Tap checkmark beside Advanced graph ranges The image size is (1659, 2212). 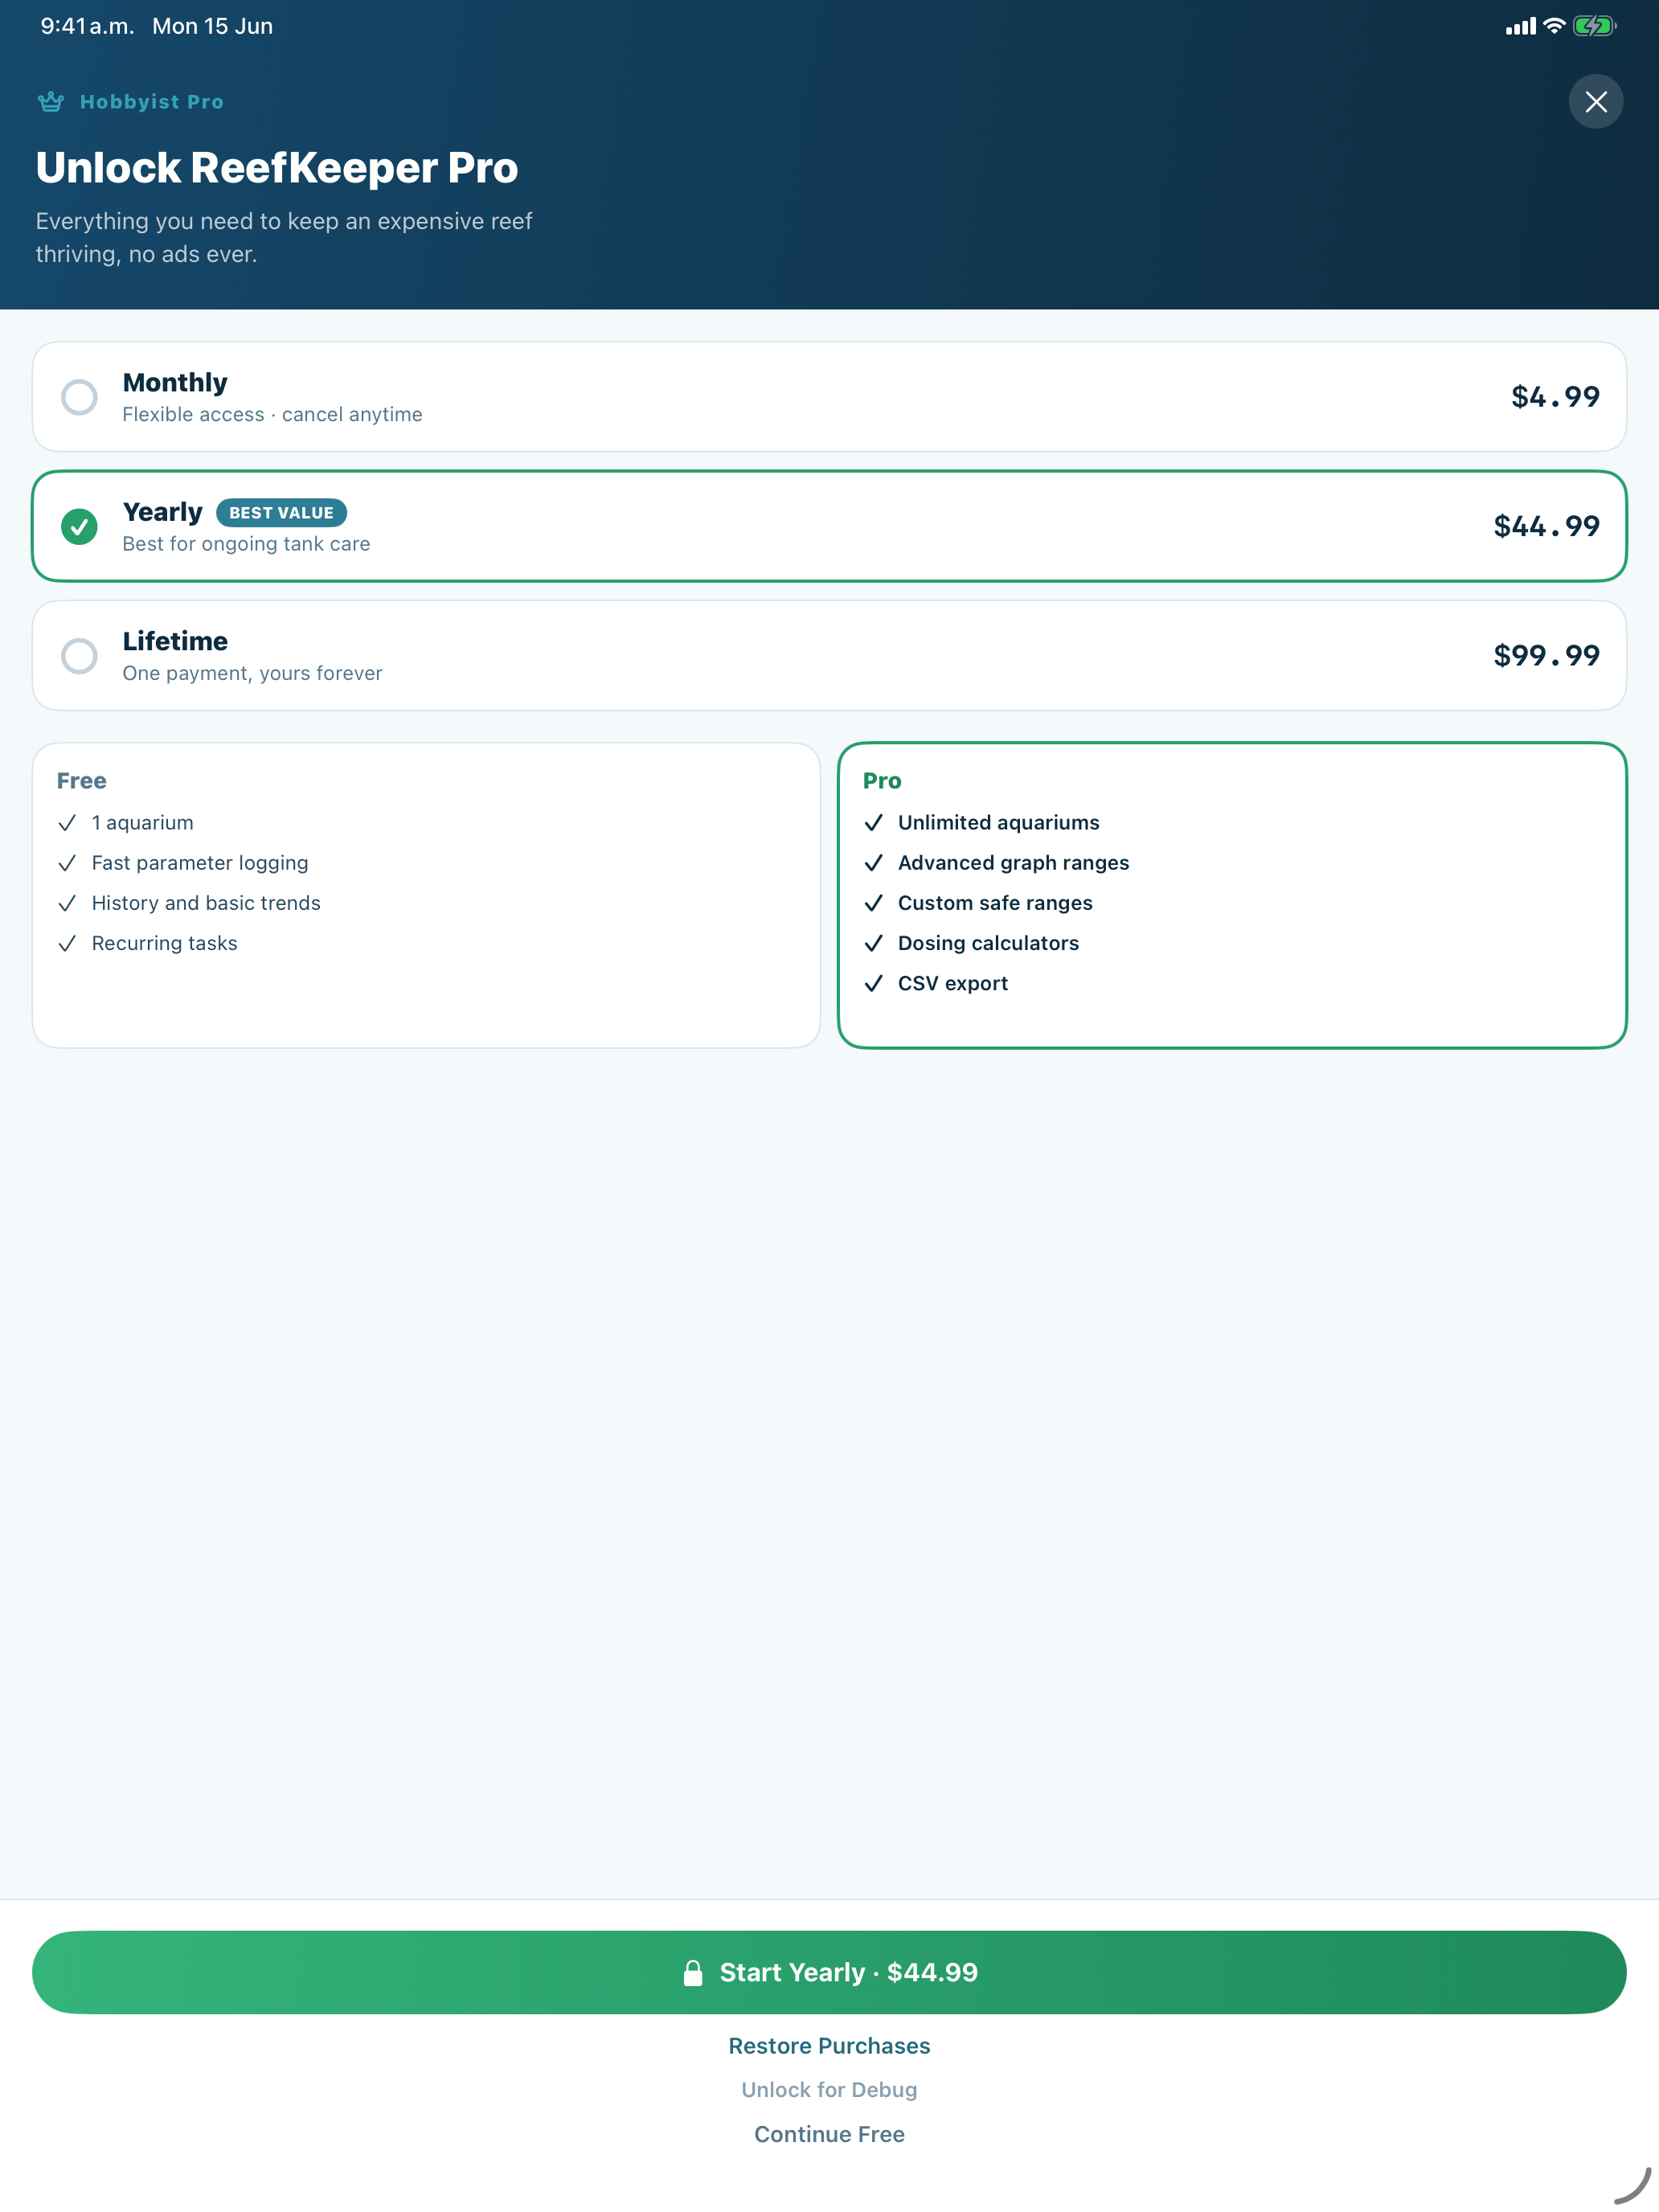tap(873, 863)
